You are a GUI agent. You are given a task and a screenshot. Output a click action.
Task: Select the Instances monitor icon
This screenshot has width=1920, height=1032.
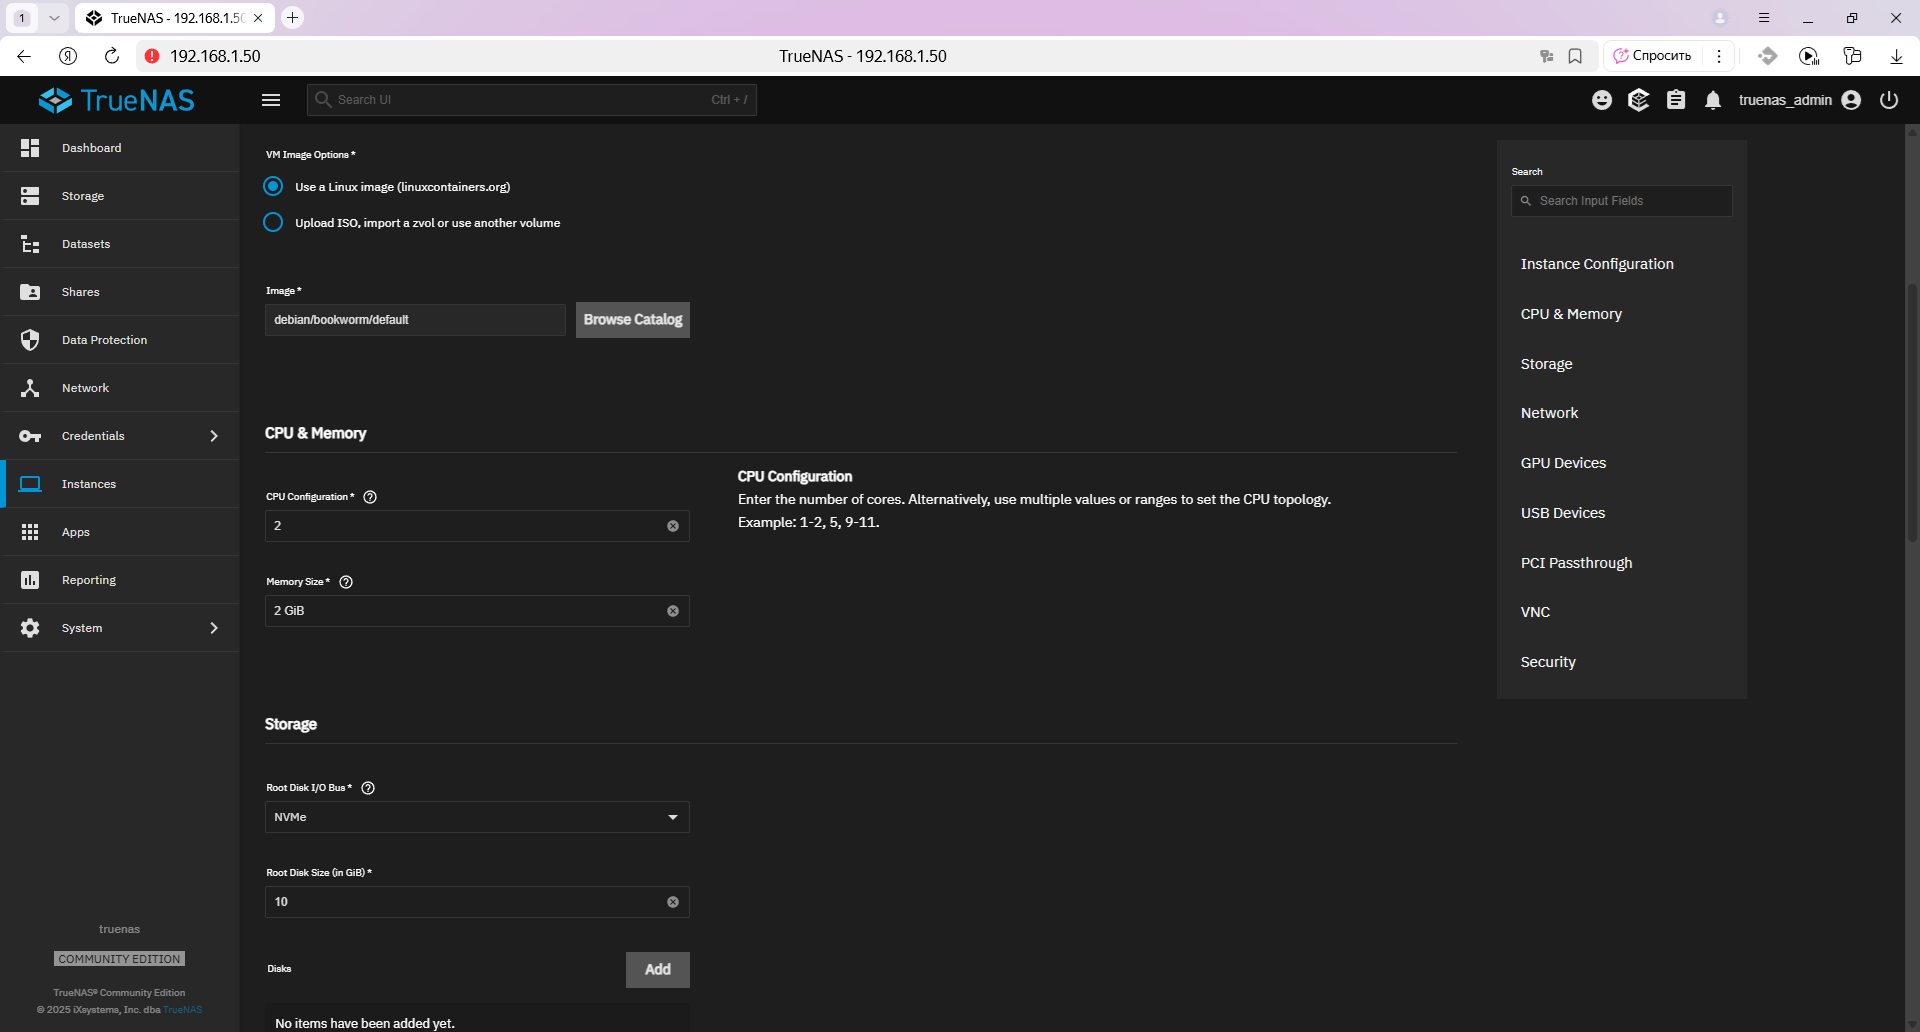point(30,484)
